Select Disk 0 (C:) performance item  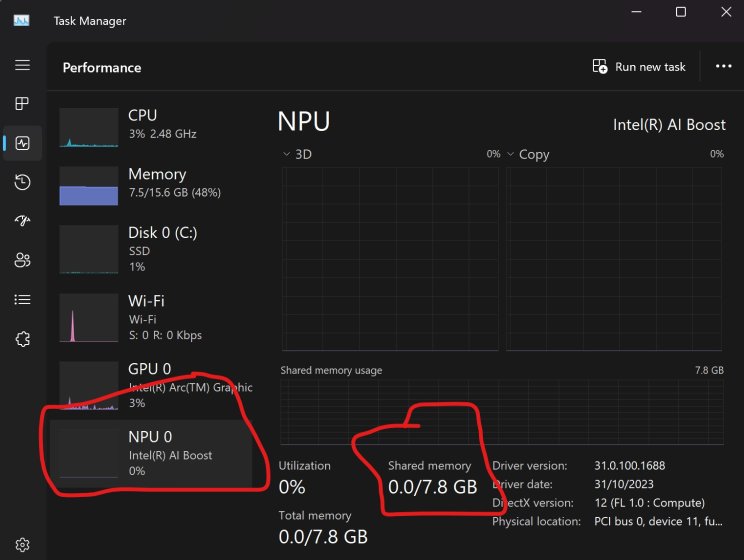[x=155, y=248]
